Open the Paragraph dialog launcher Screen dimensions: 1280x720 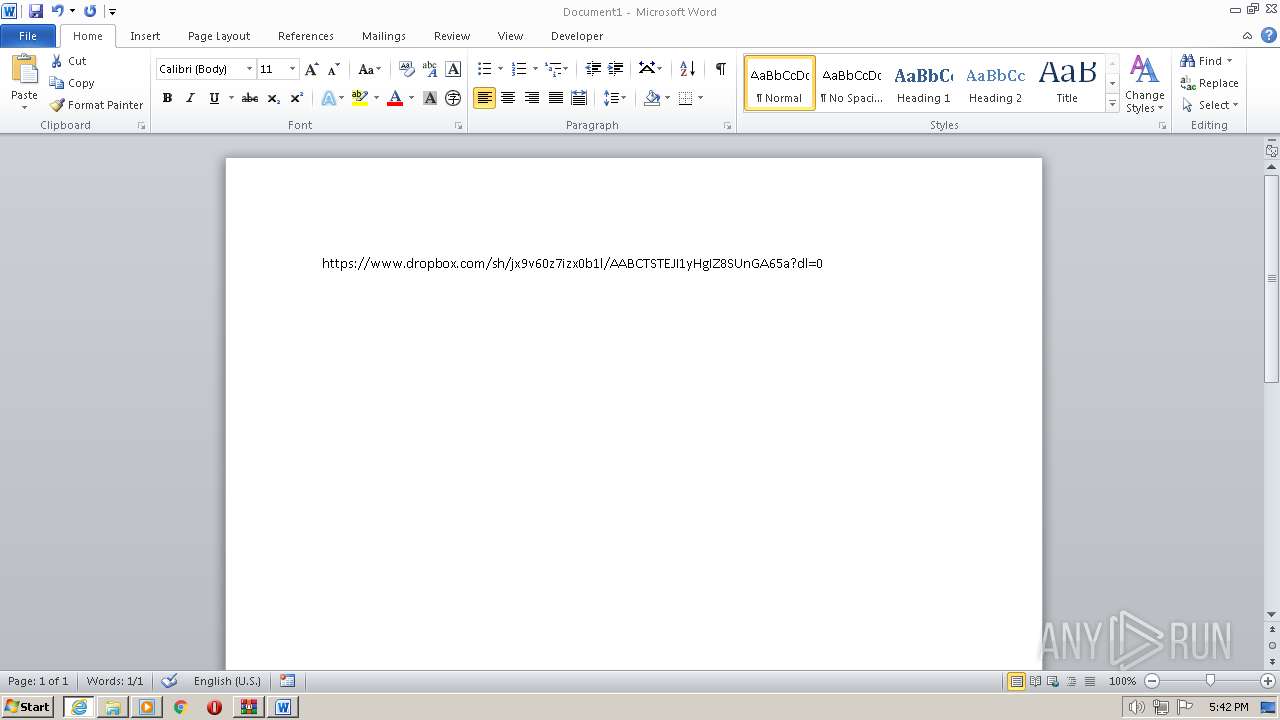click(727, 126)
